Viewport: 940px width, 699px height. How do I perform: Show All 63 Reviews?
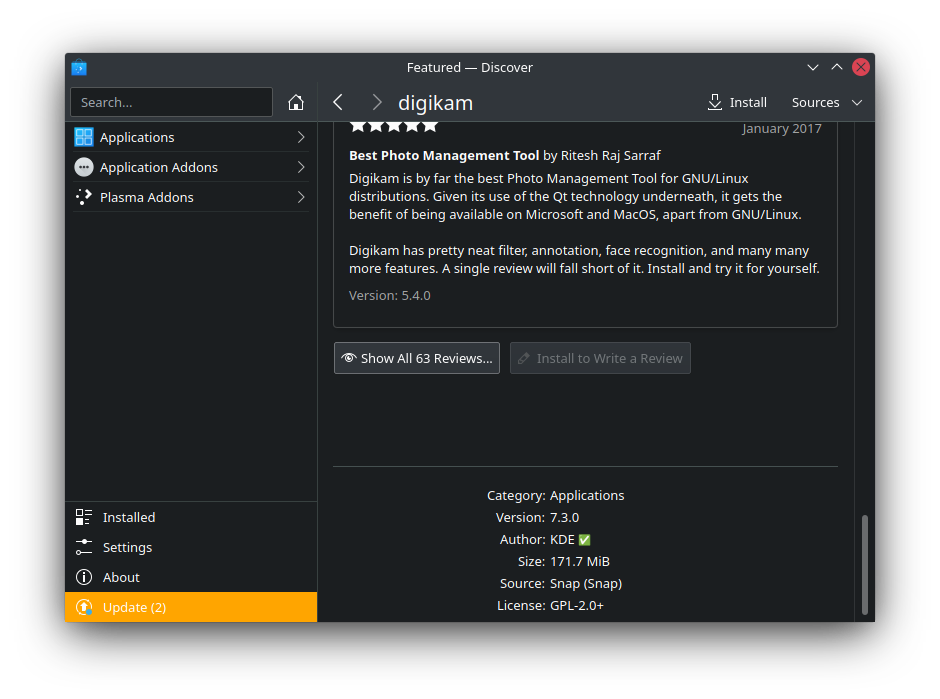click(417, 358)
